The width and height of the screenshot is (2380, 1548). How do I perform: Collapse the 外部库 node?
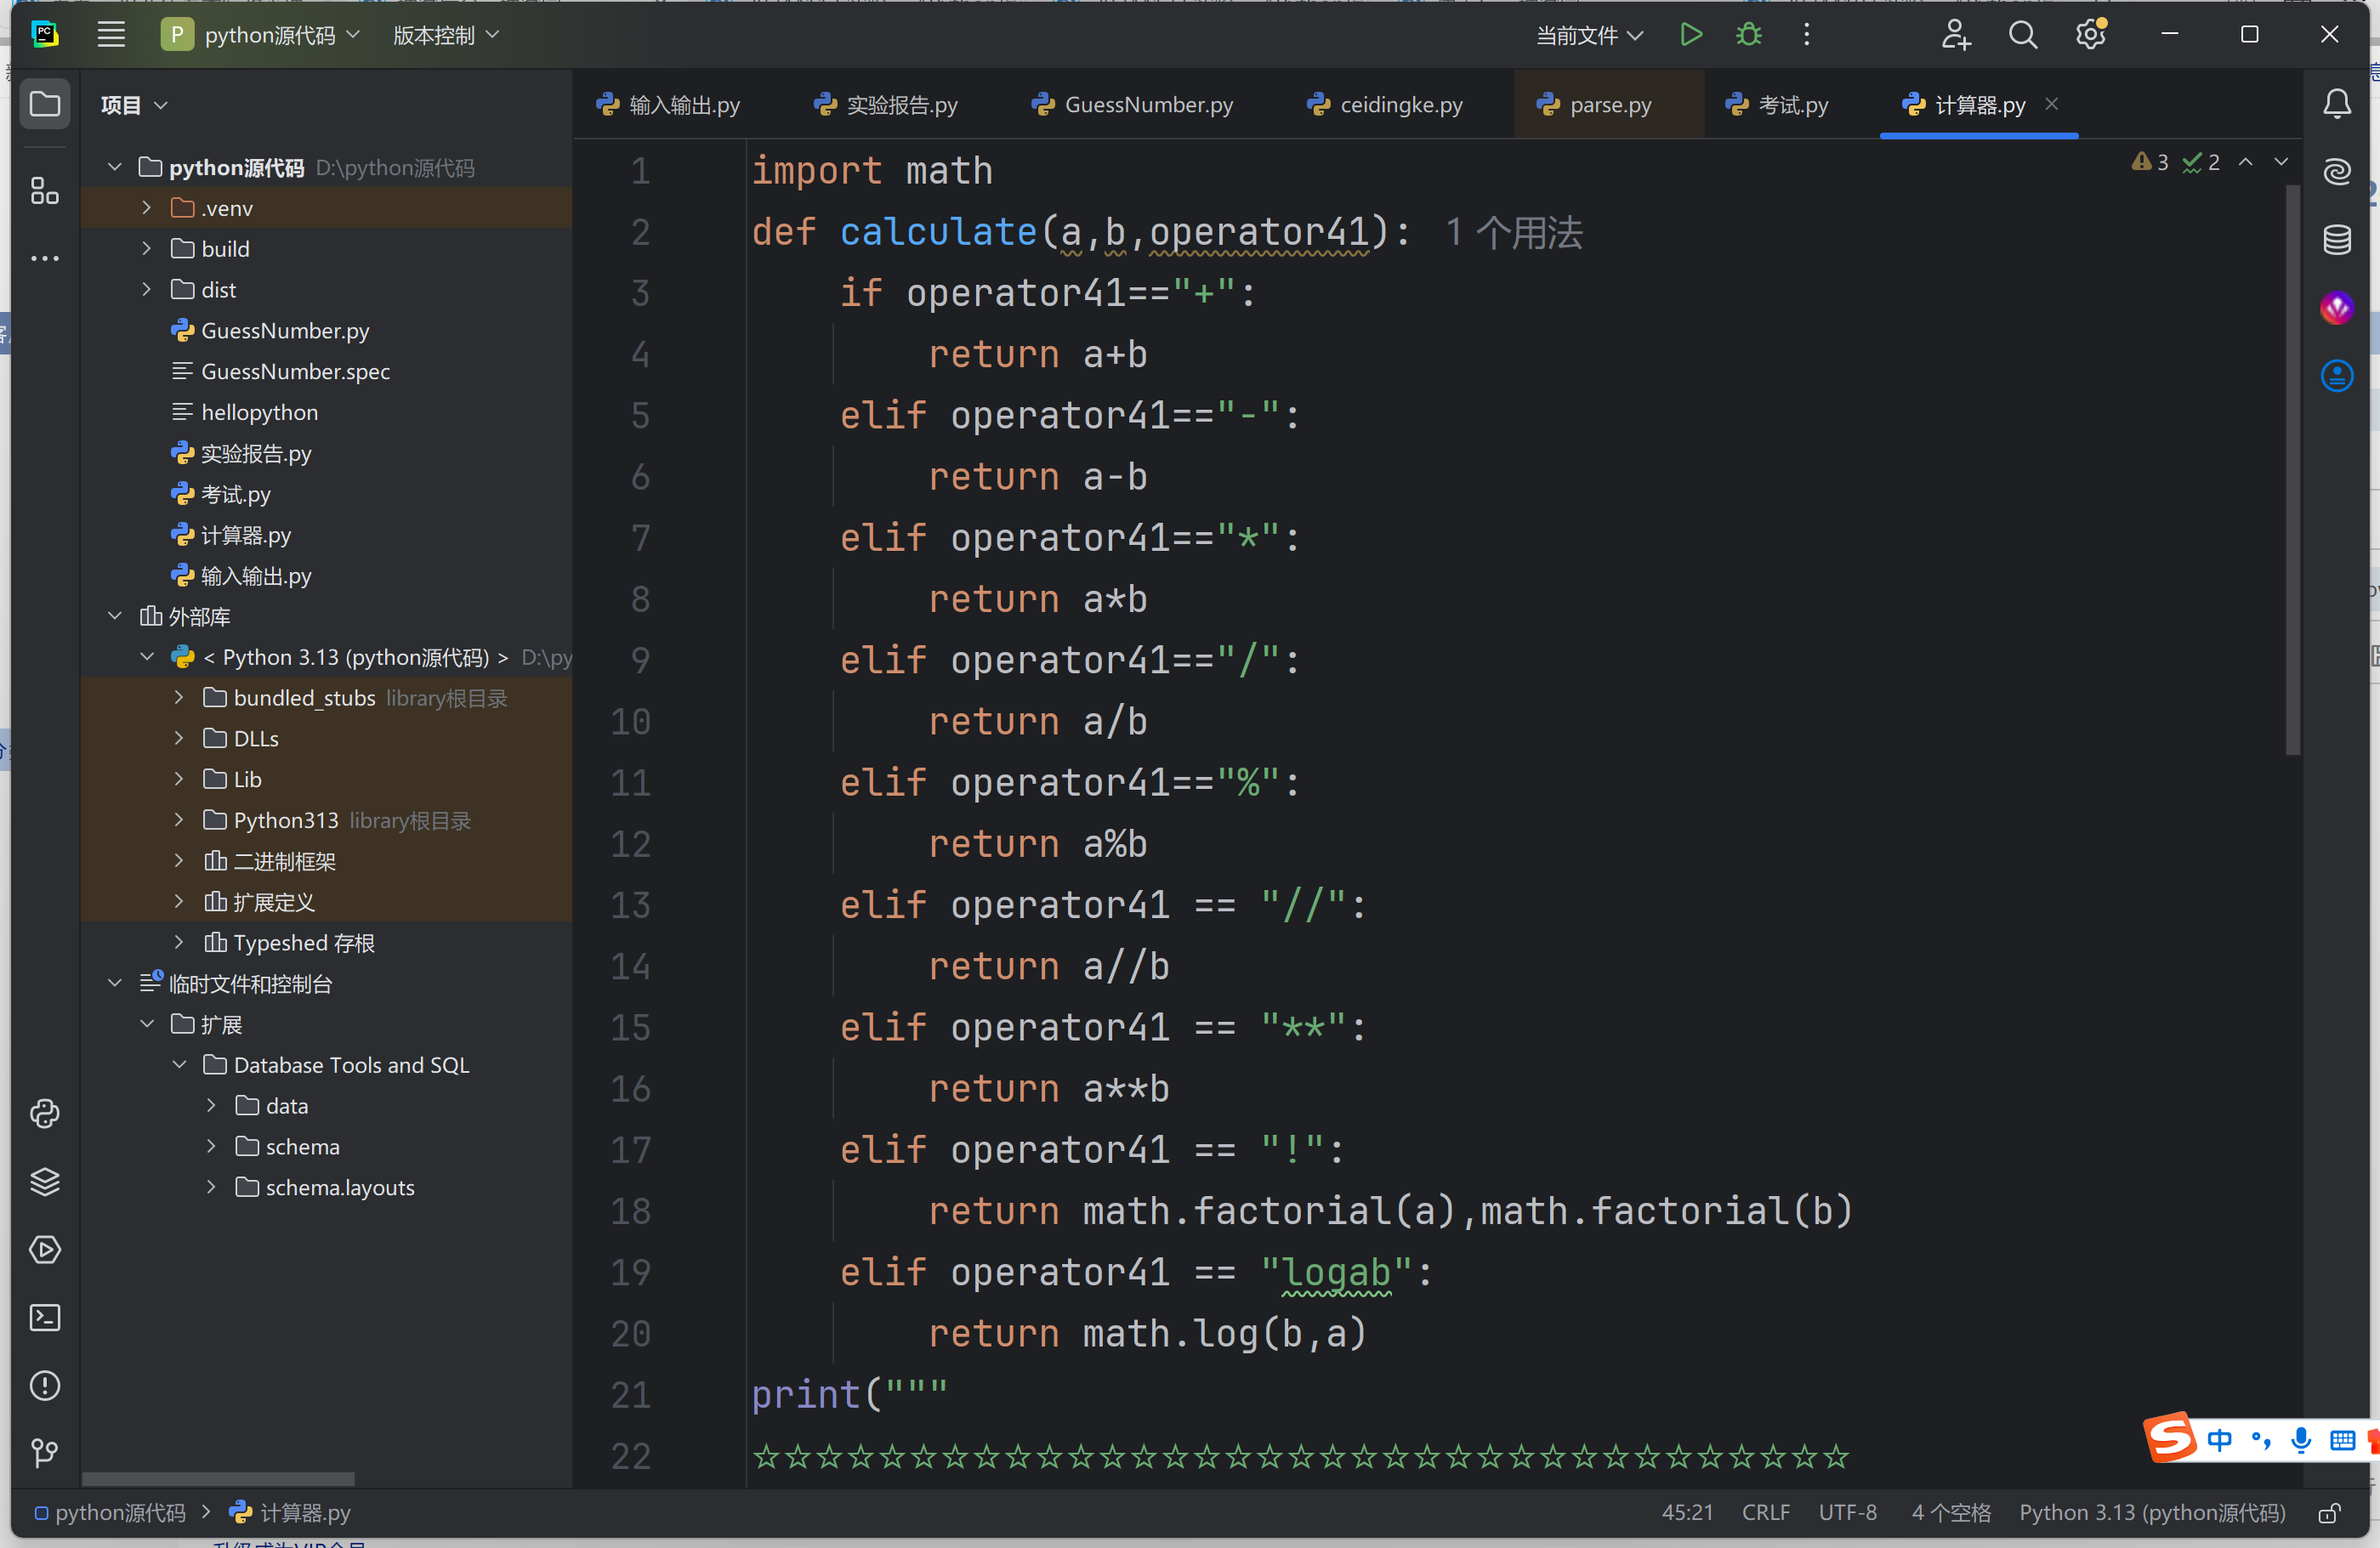click(x=114, y=616)
